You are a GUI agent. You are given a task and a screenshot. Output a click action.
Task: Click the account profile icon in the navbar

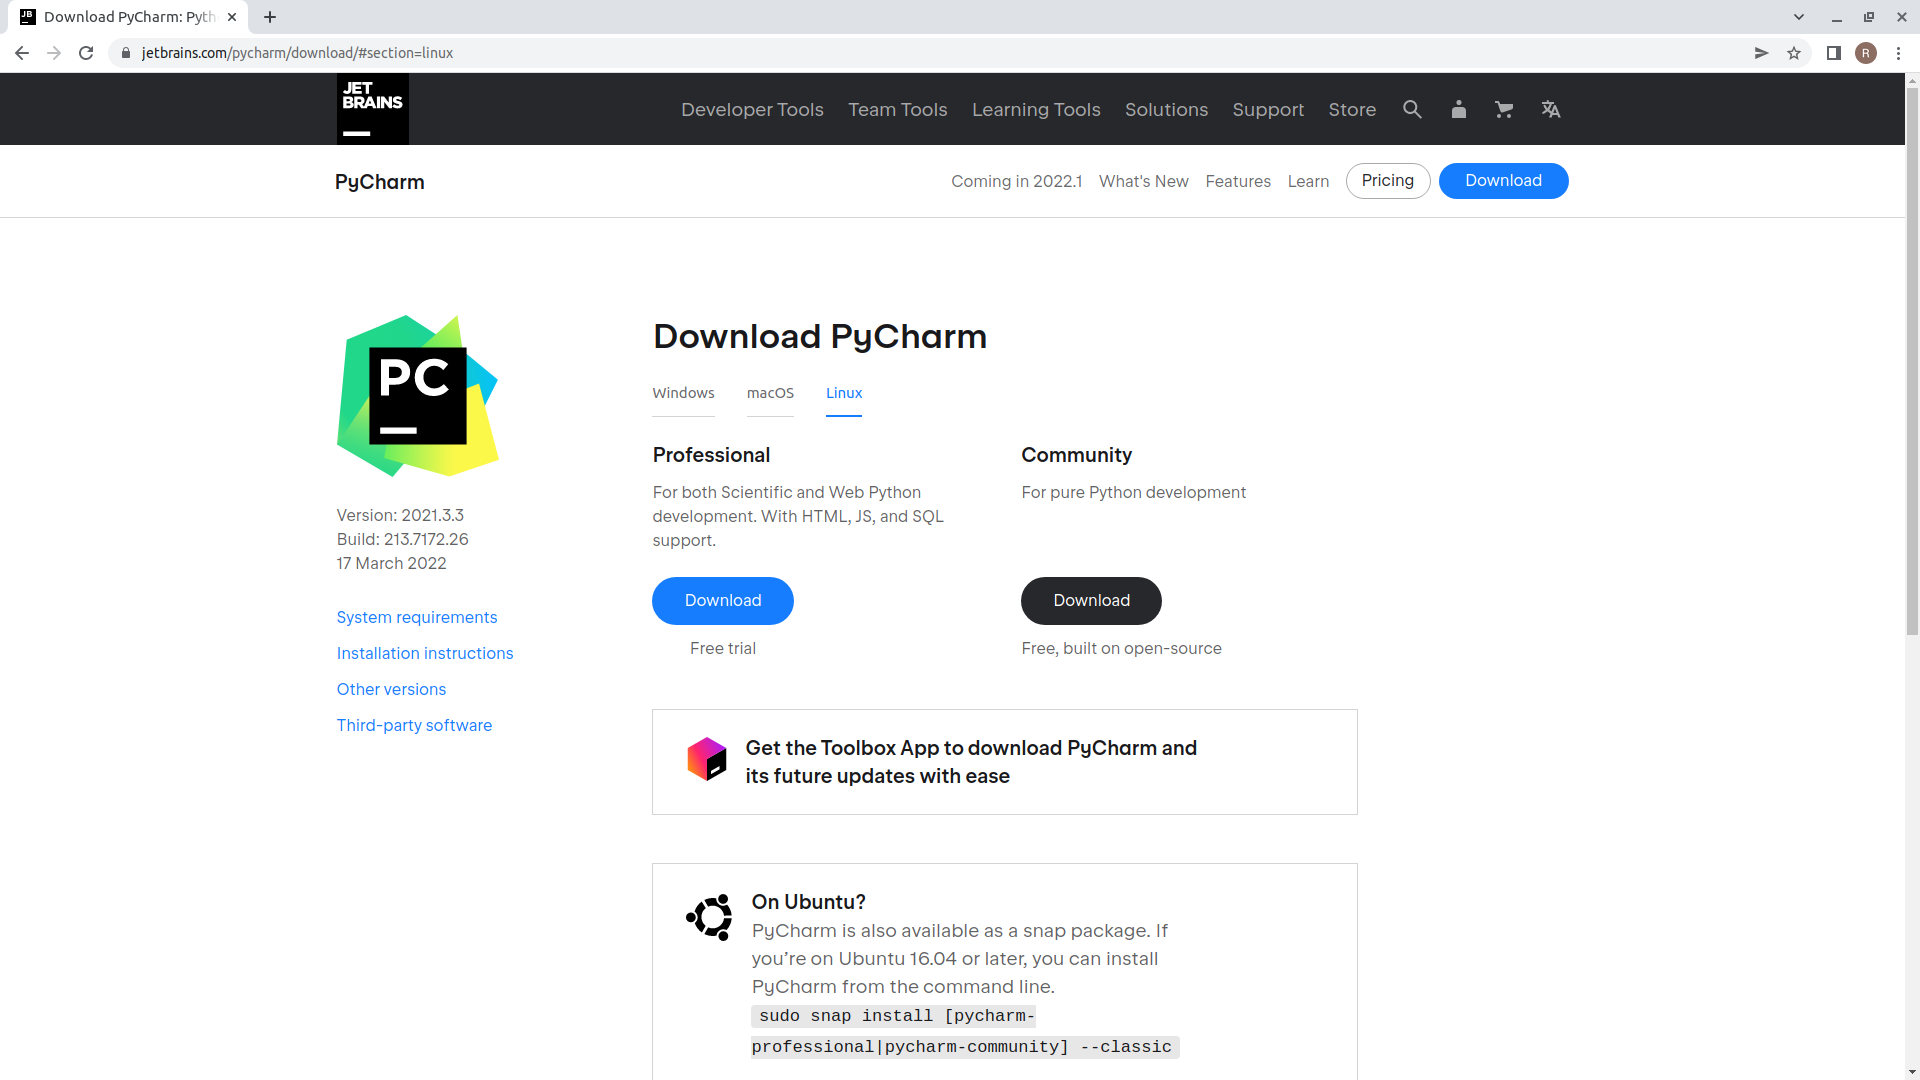[x=1458, y=109]
